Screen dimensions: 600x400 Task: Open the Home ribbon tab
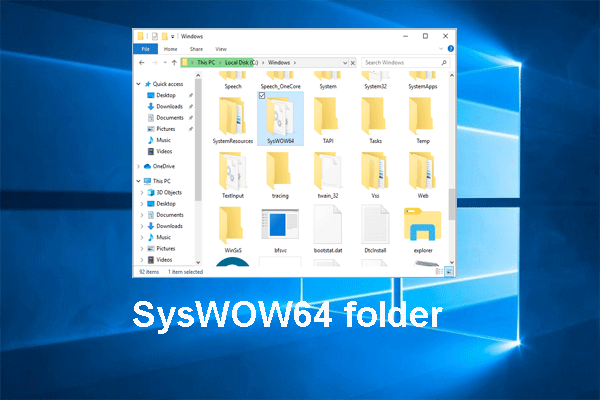[170, 49]
